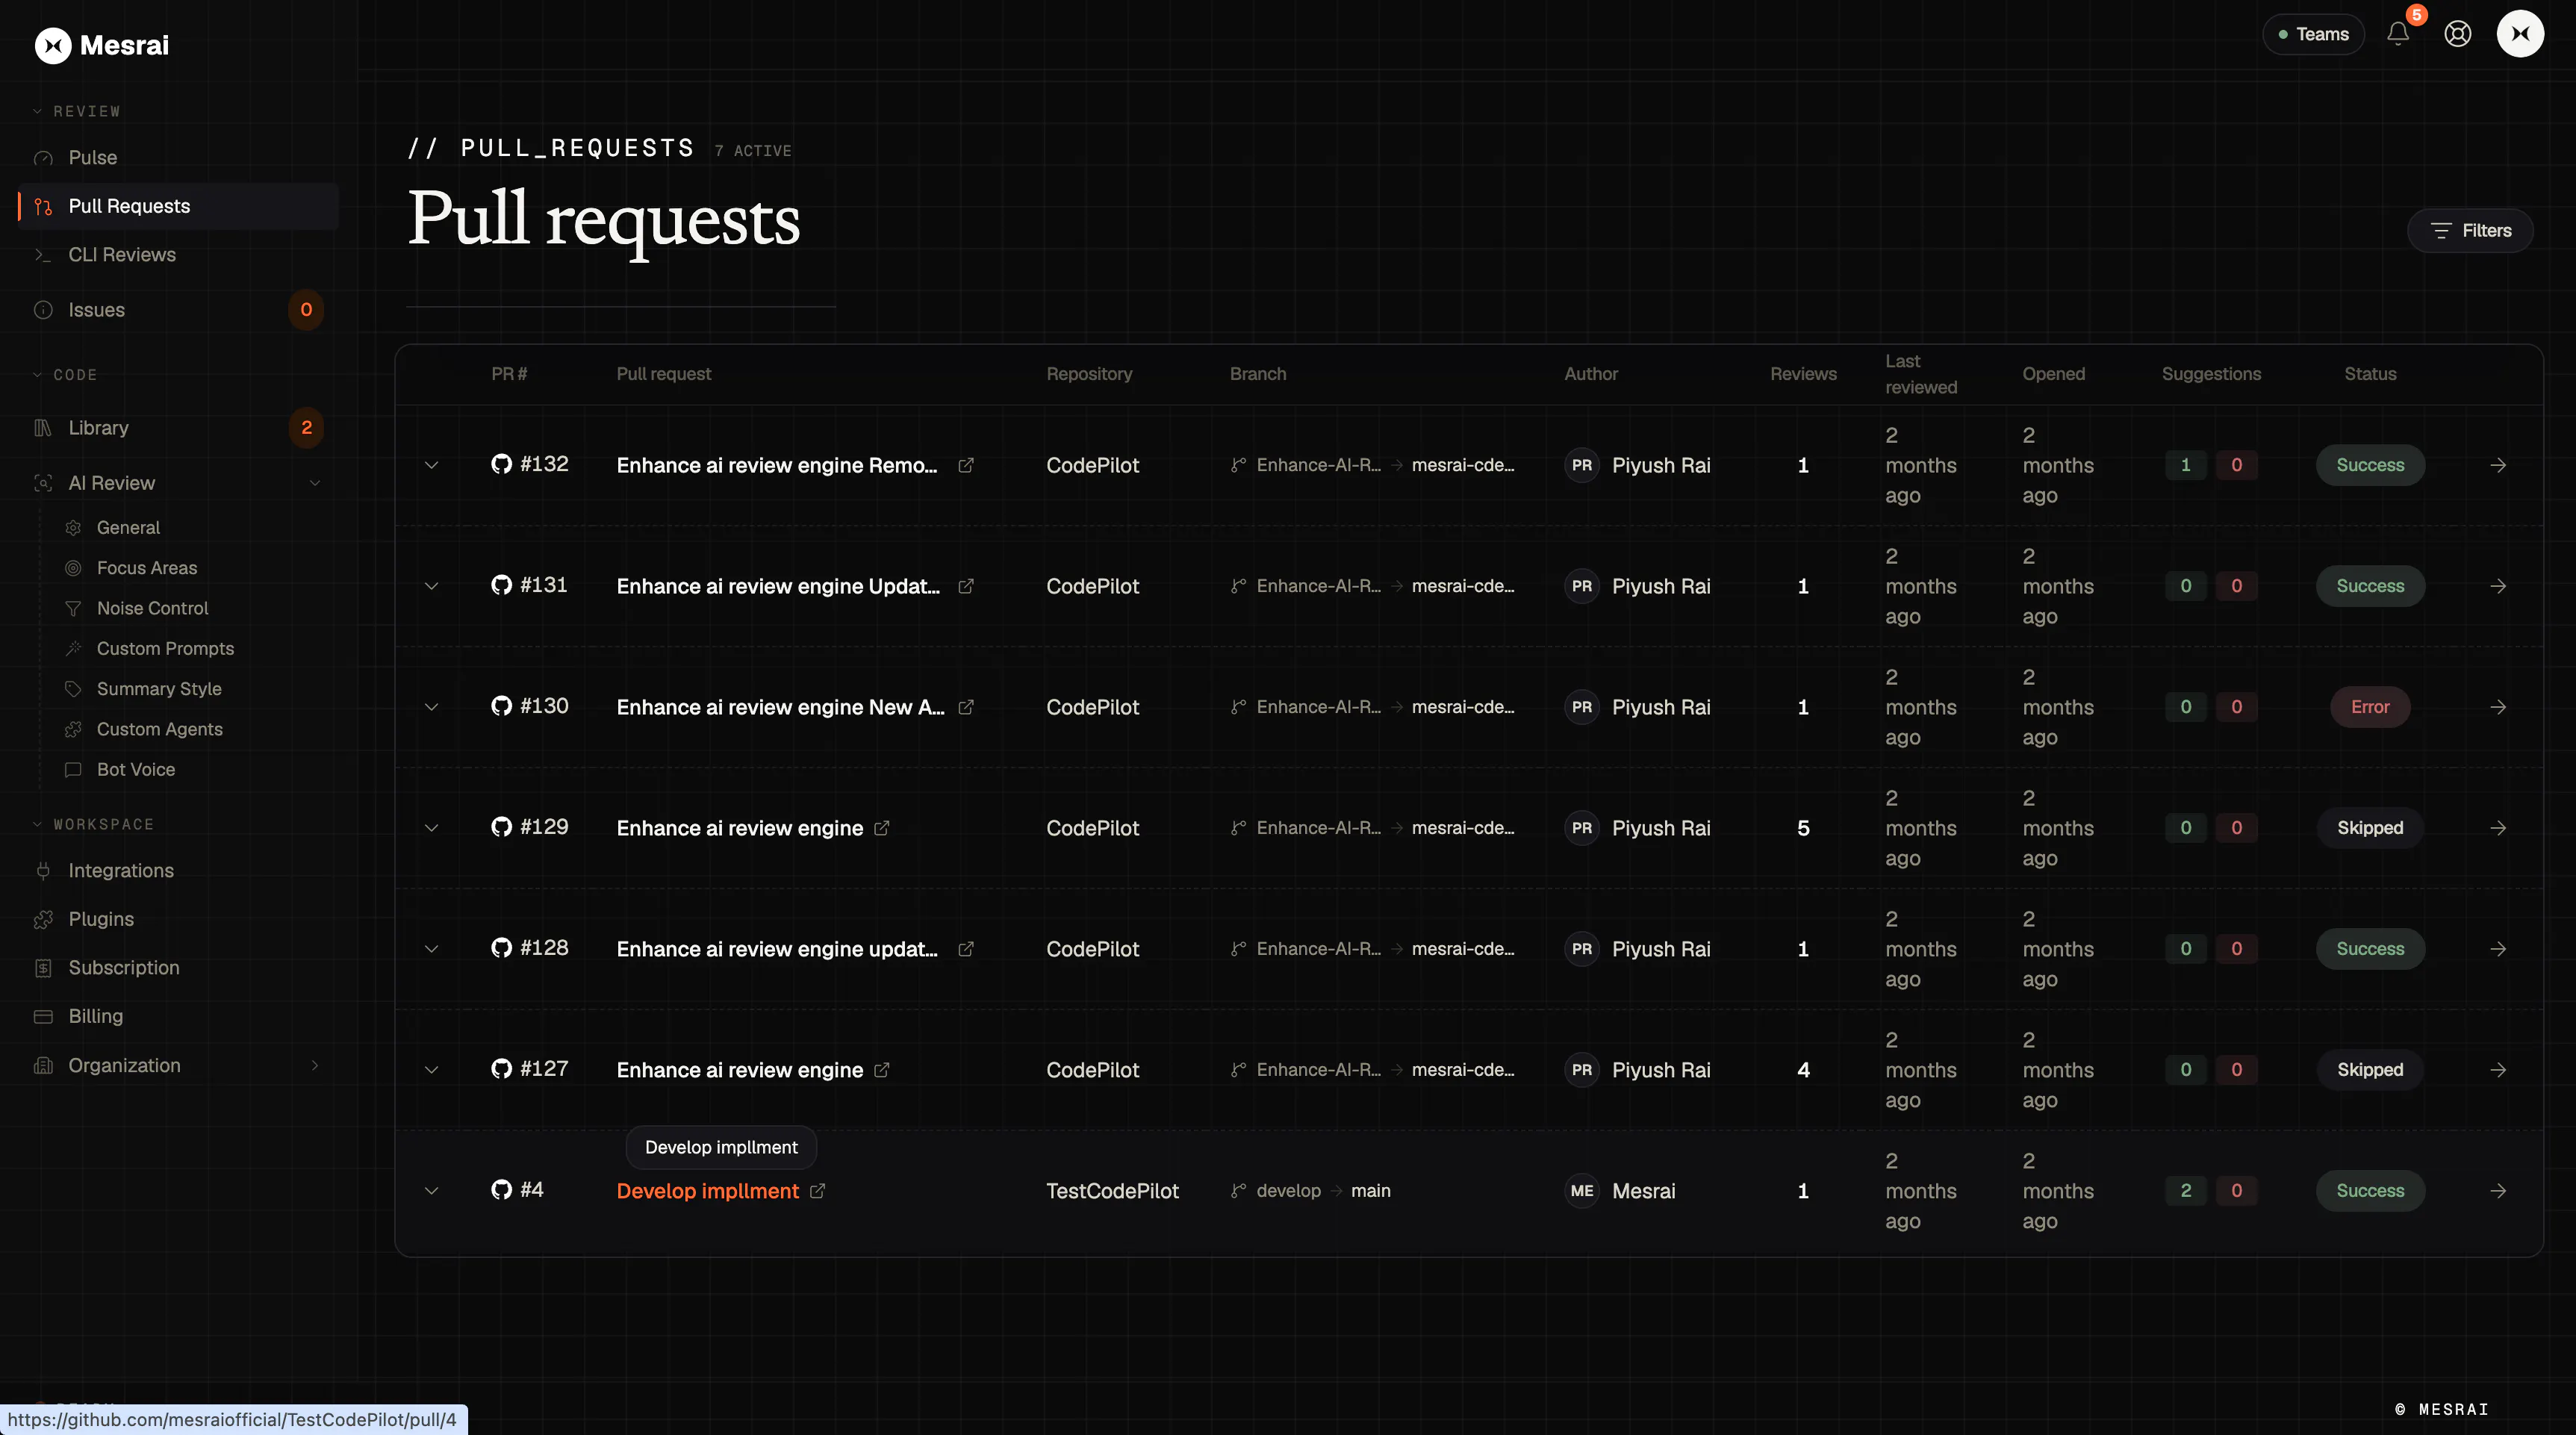Open Custom Prompts settings

[165, 649]
